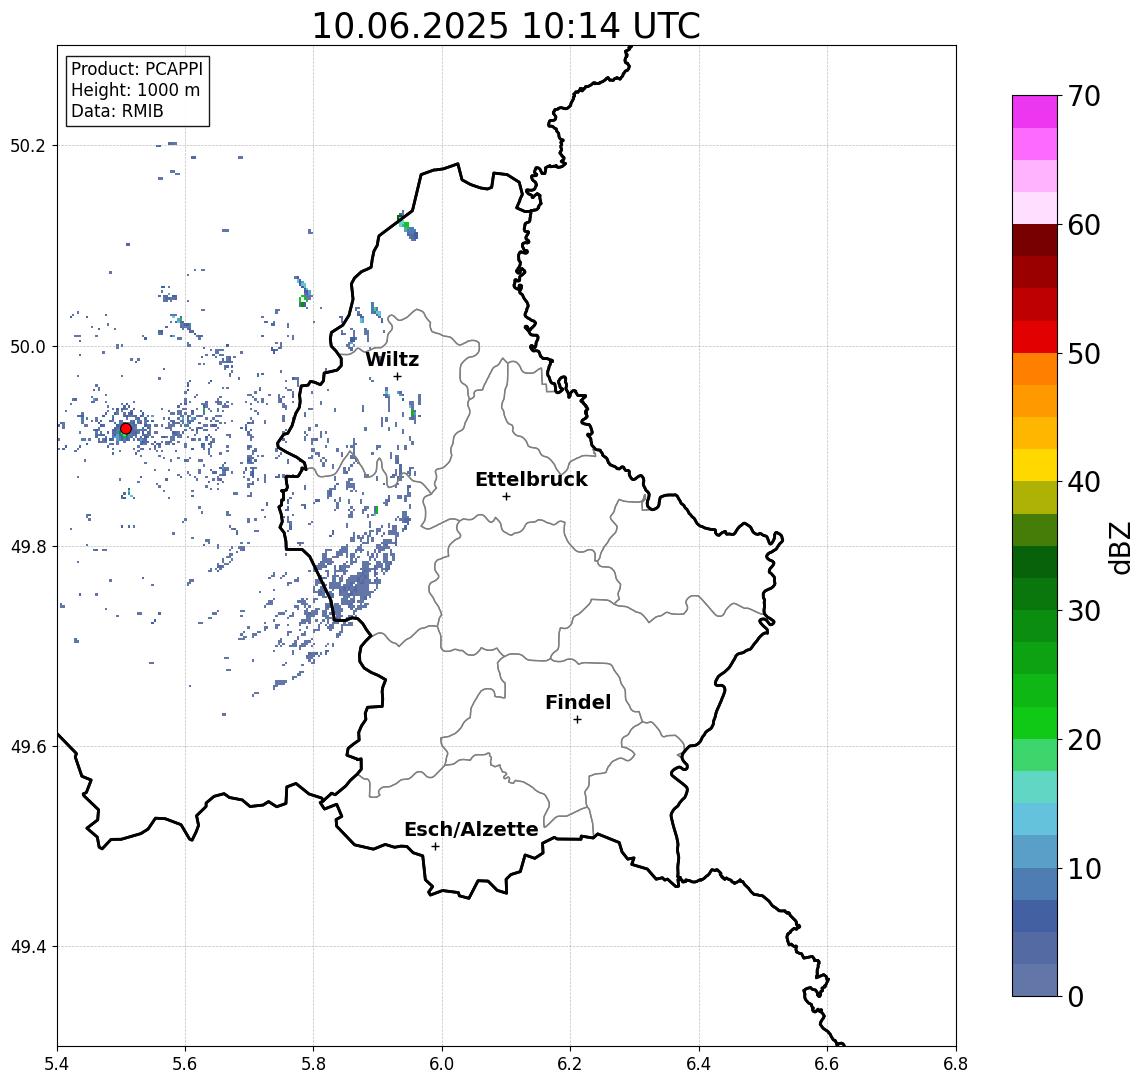Click the plot title 10.06.2025 10:14 UTC
Screen dimensions: 1145x1084
pyautogui.click(x=506, y=26)
